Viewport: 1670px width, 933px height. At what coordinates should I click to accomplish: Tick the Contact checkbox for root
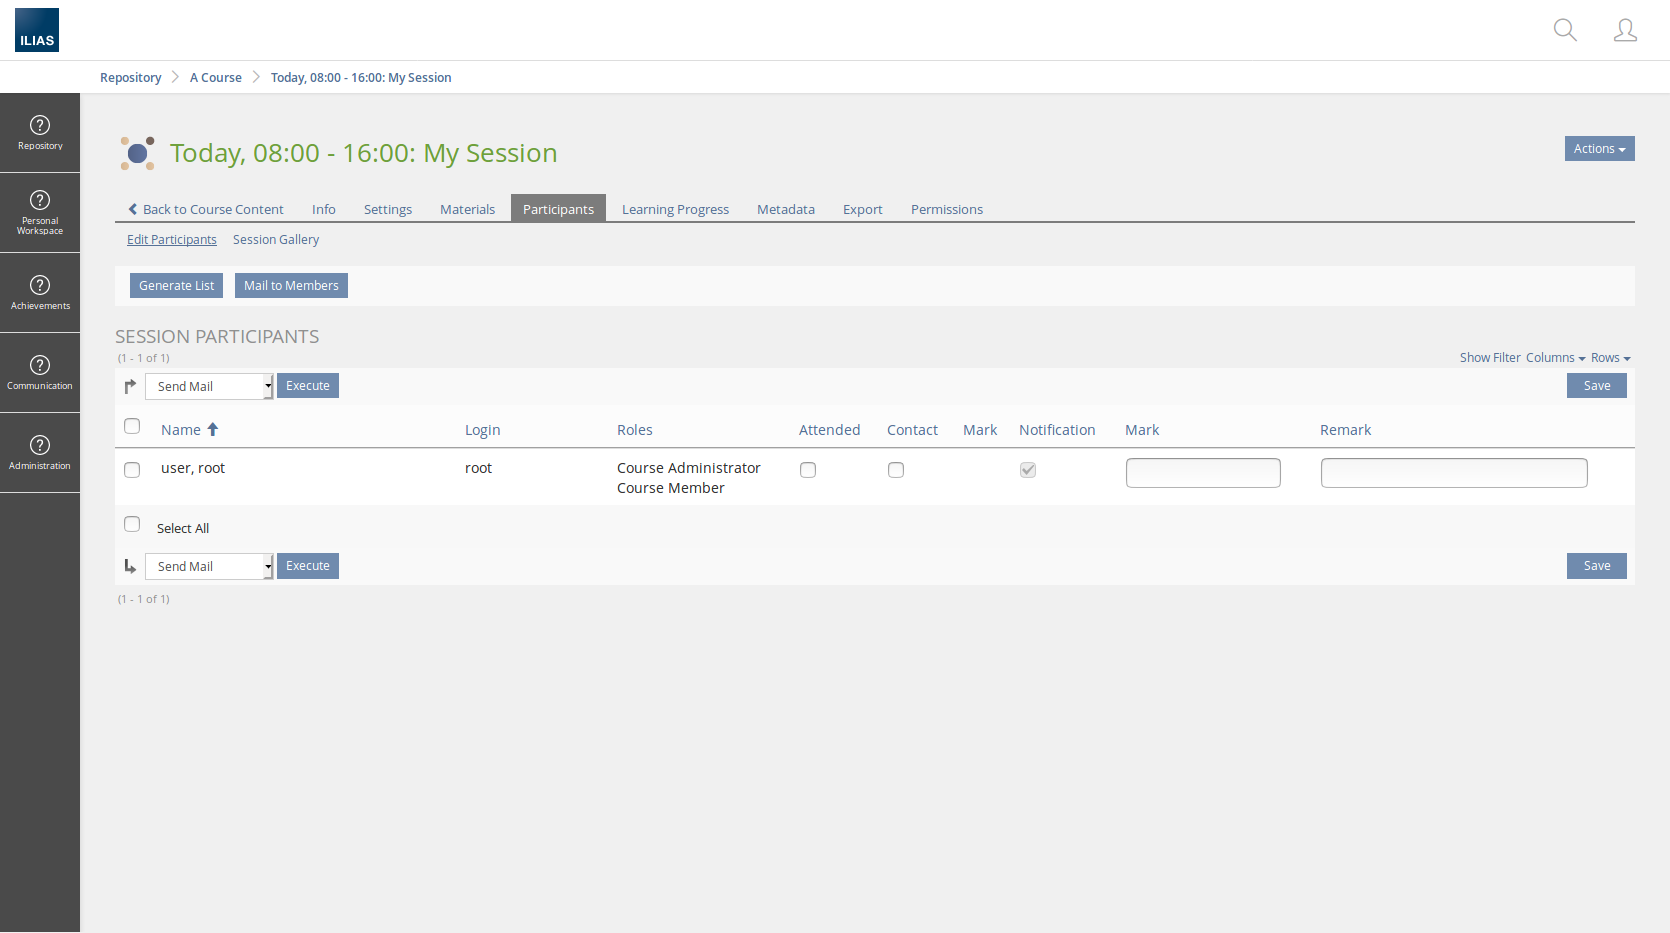pos(896,470)
